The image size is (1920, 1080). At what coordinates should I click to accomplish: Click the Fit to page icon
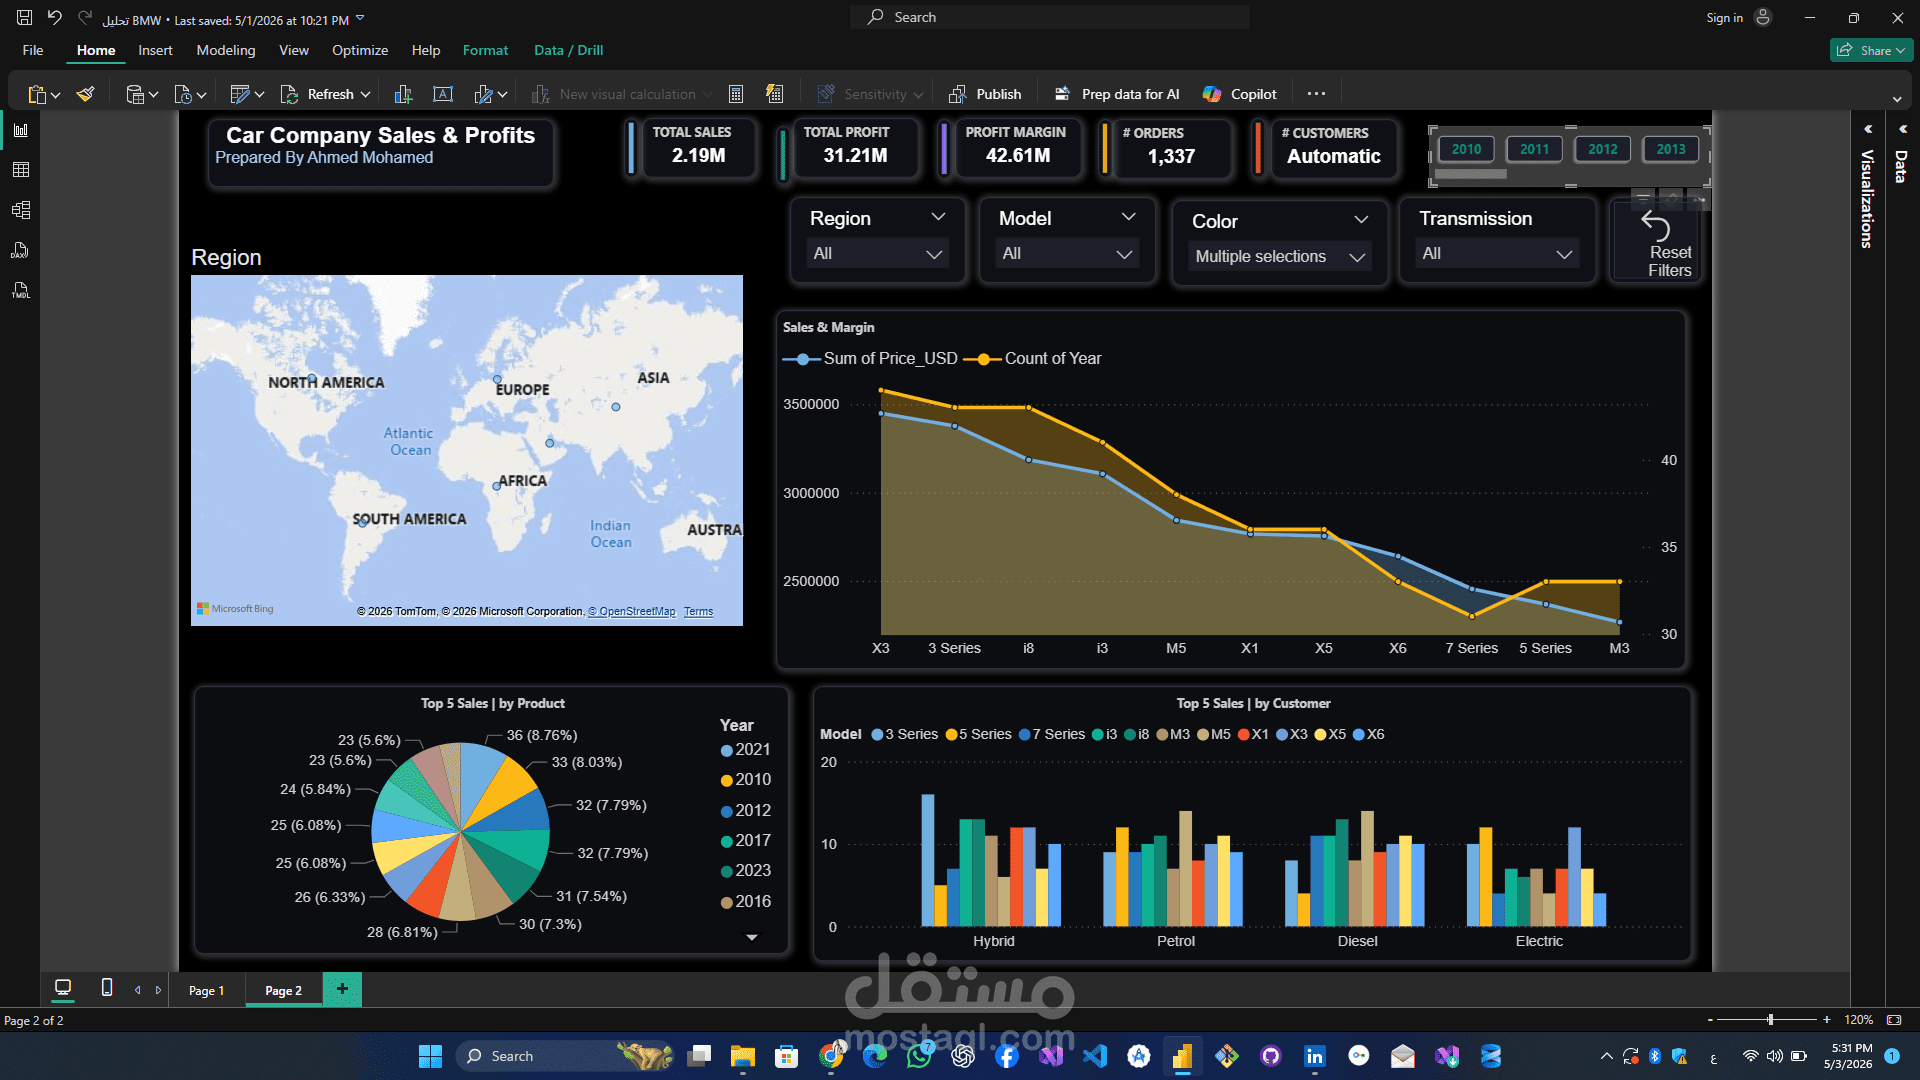coord(1894,1020)
